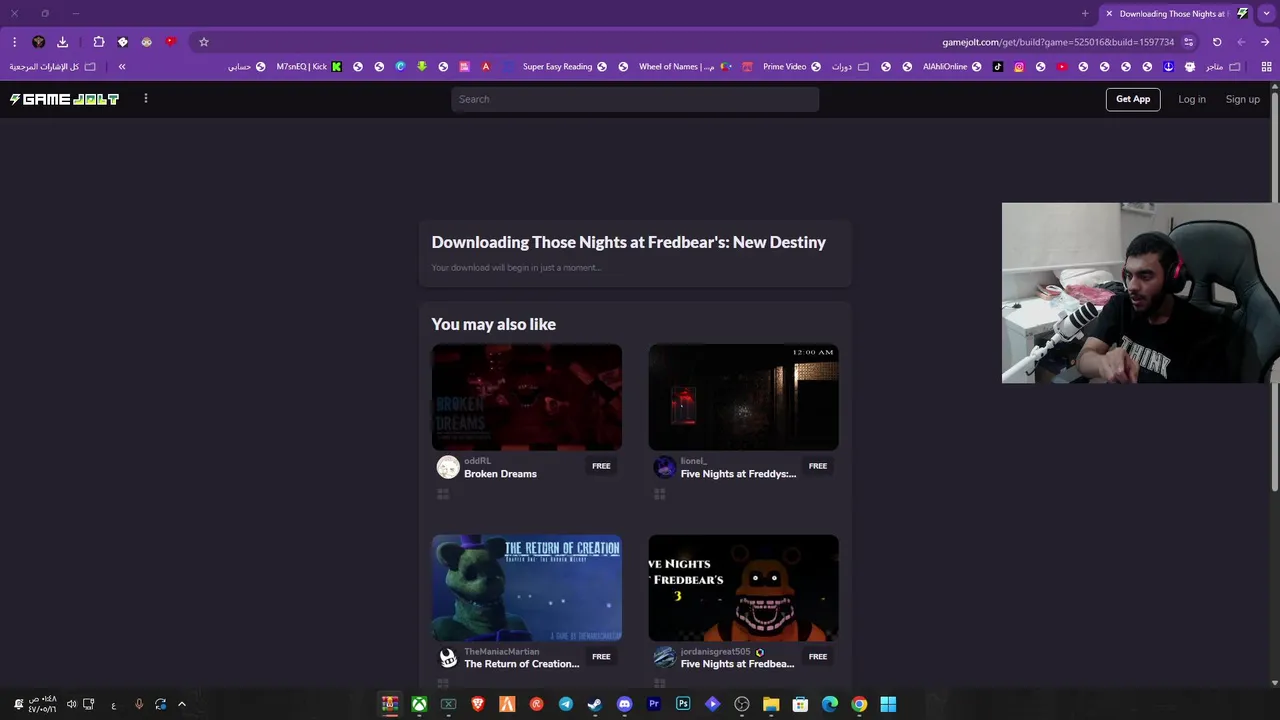Click the lionel_ developer avatar

tap(665, 467)
